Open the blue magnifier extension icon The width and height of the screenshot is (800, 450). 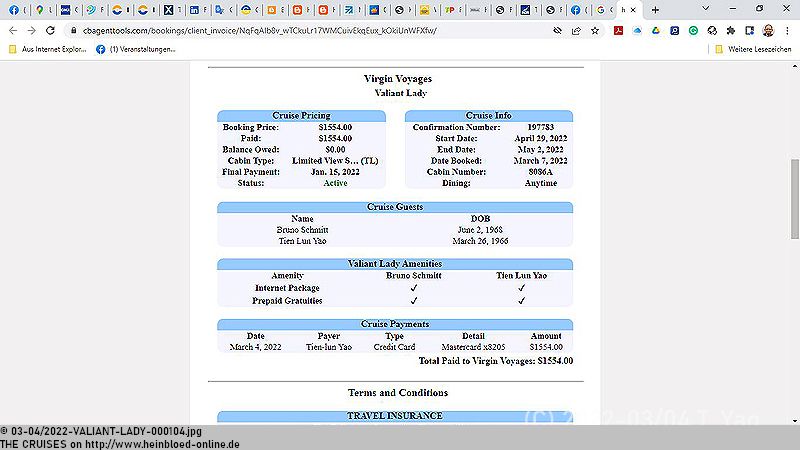point(674,31)
